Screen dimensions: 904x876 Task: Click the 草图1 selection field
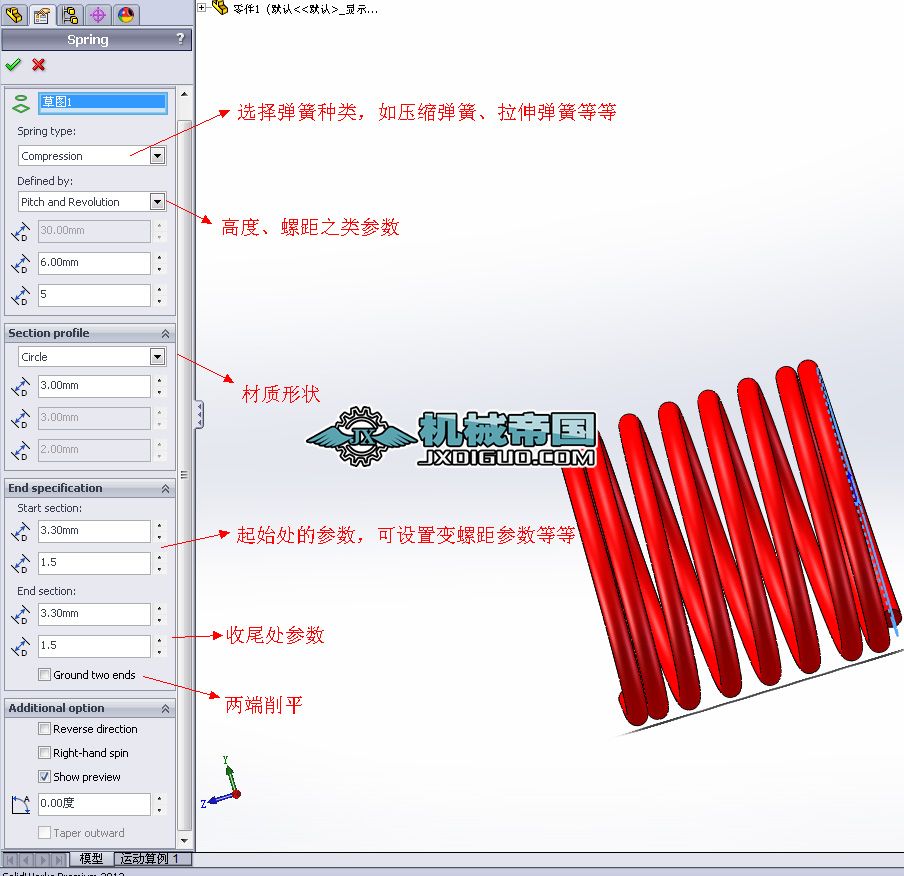(104, 102)
